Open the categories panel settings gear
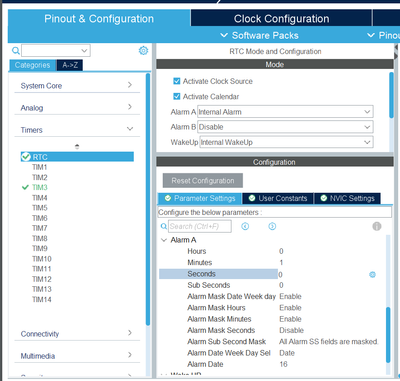This screenshot has width=400, height=381. tap(143, 51)
